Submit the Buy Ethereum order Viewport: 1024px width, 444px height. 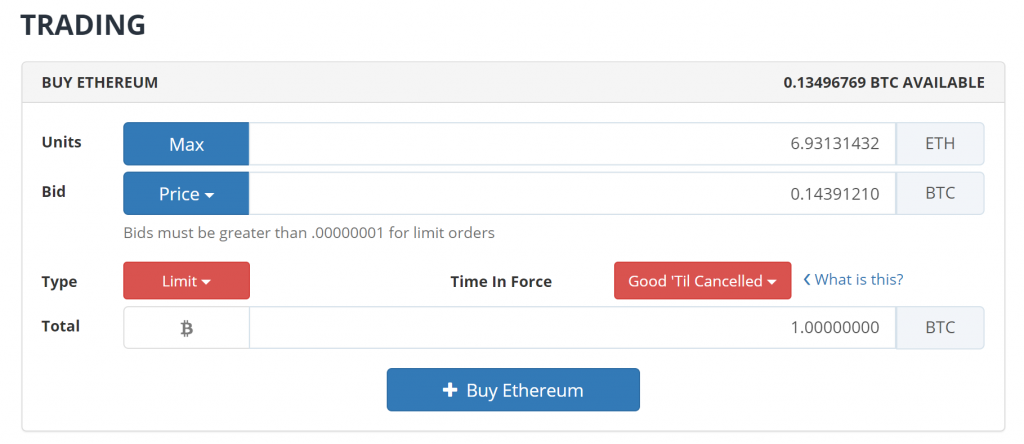click(x=513, y=390)
